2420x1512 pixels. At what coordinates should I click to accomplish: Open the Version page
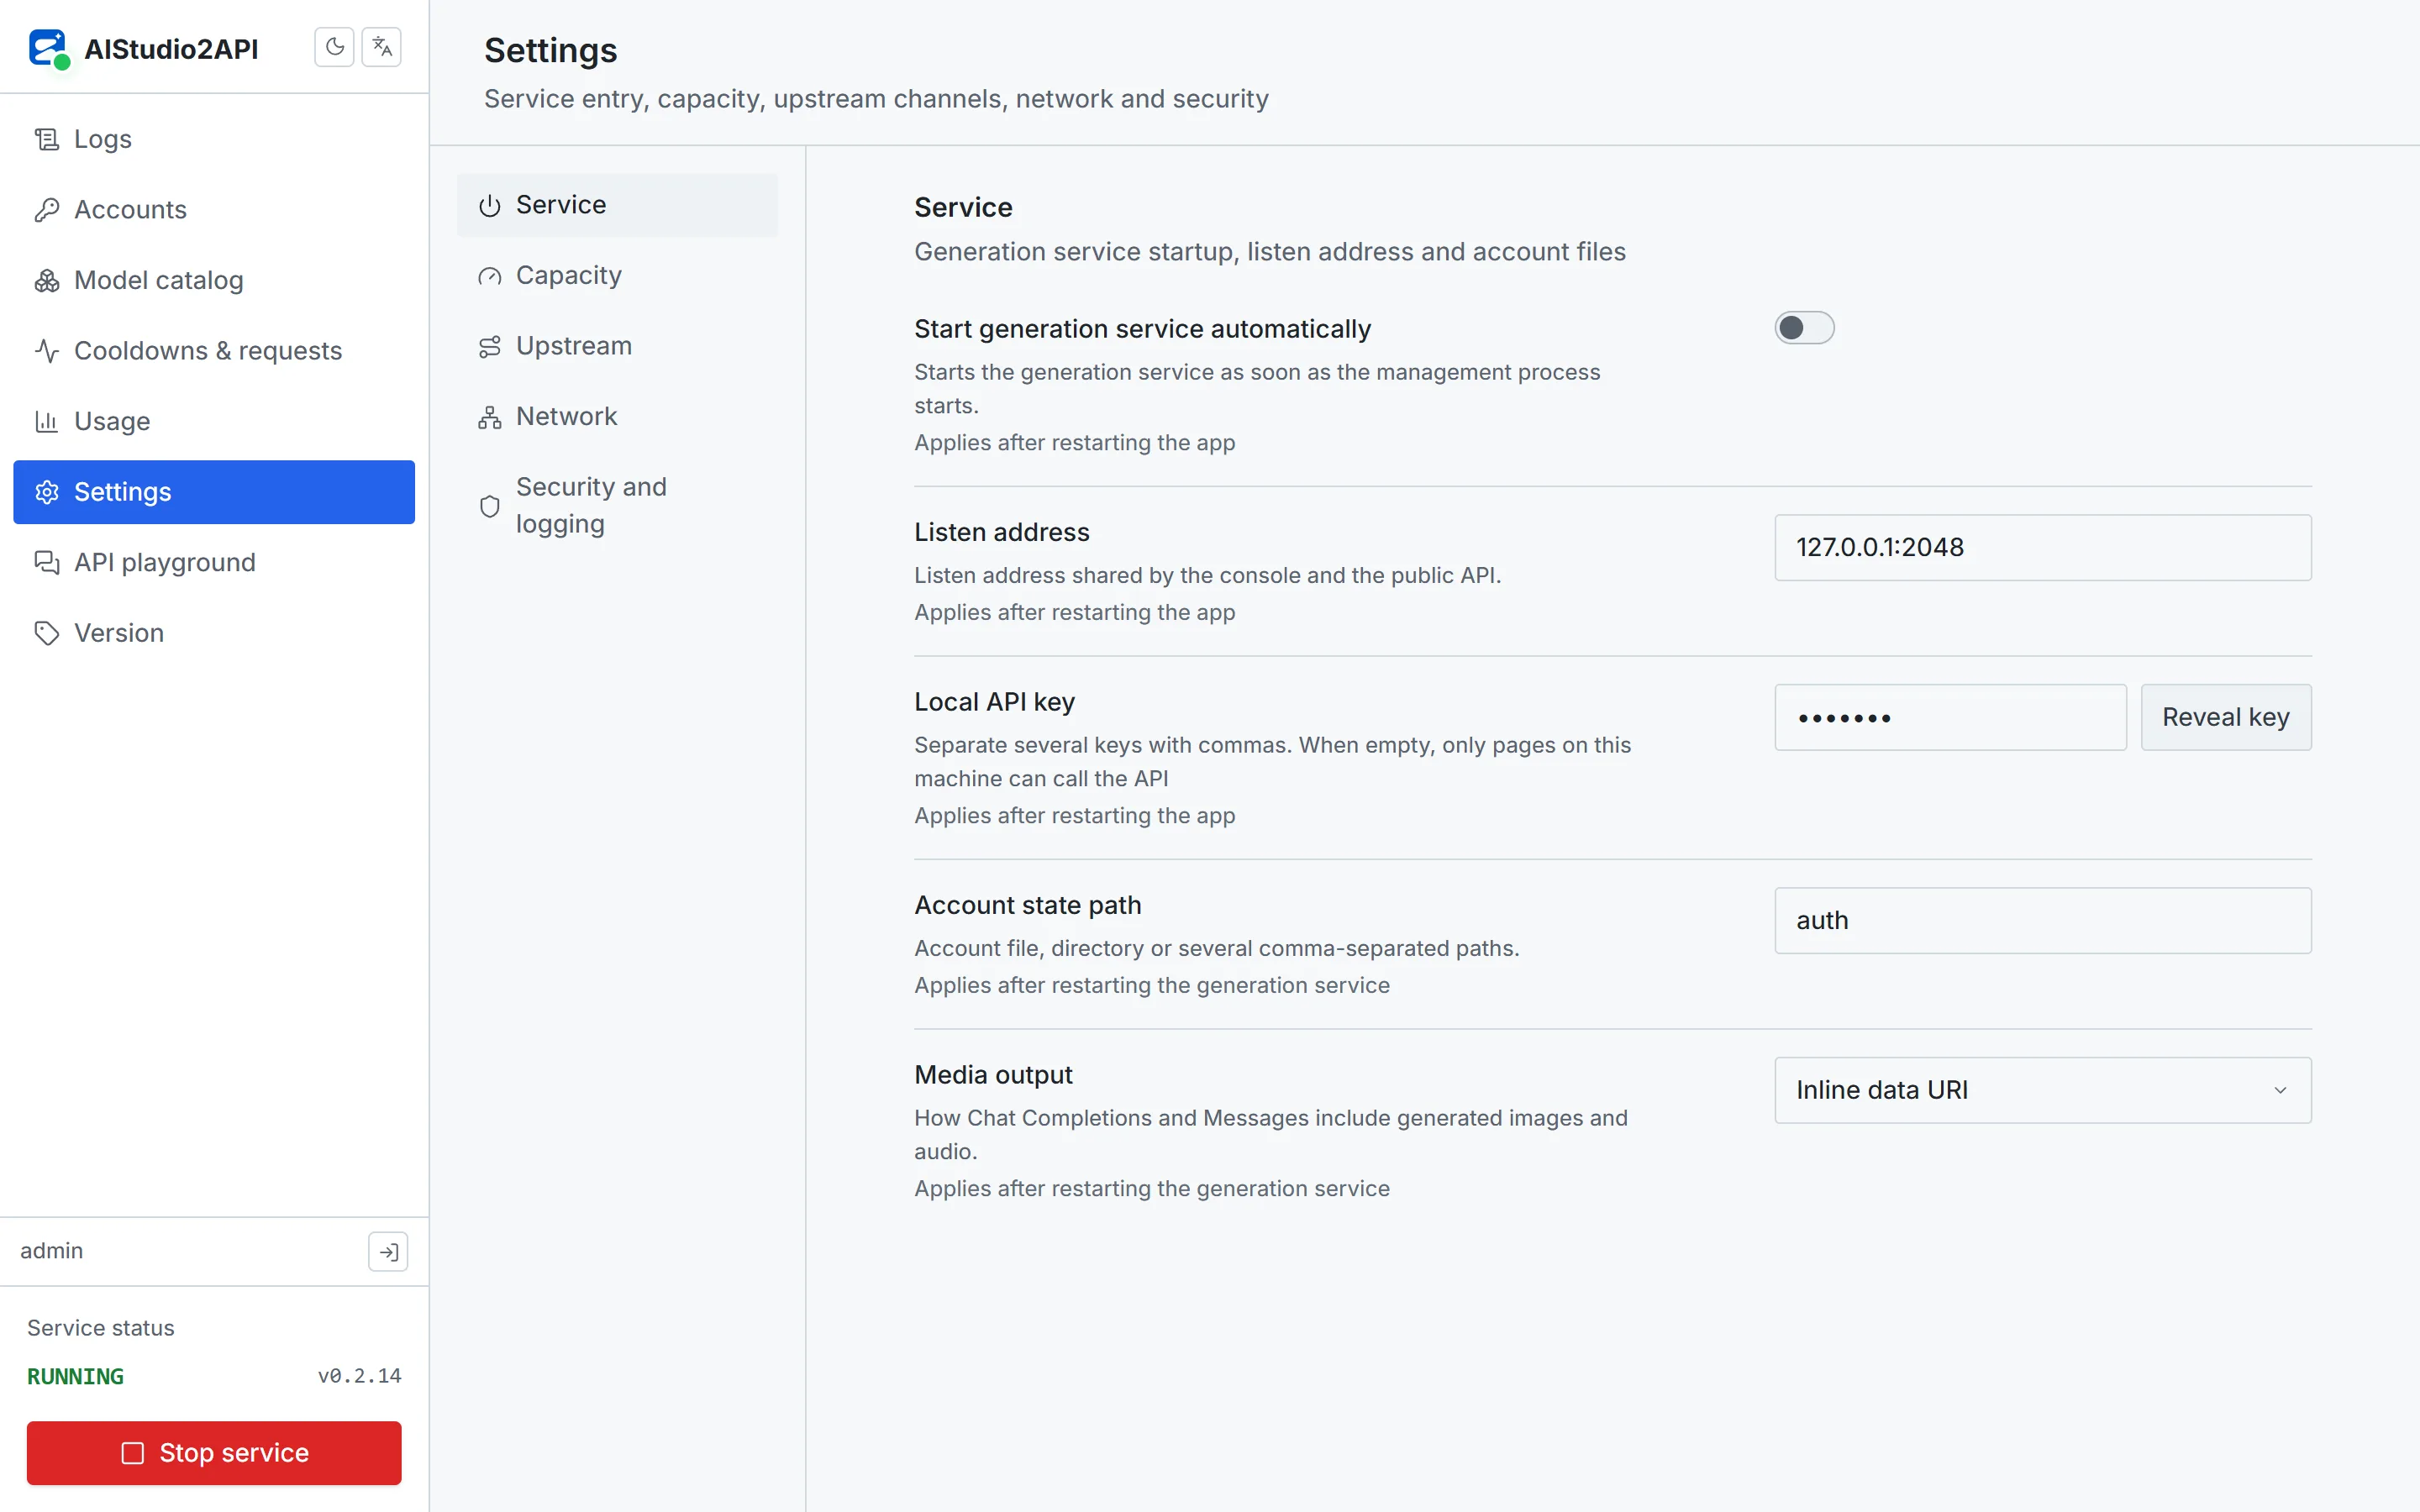coord(214,633)
